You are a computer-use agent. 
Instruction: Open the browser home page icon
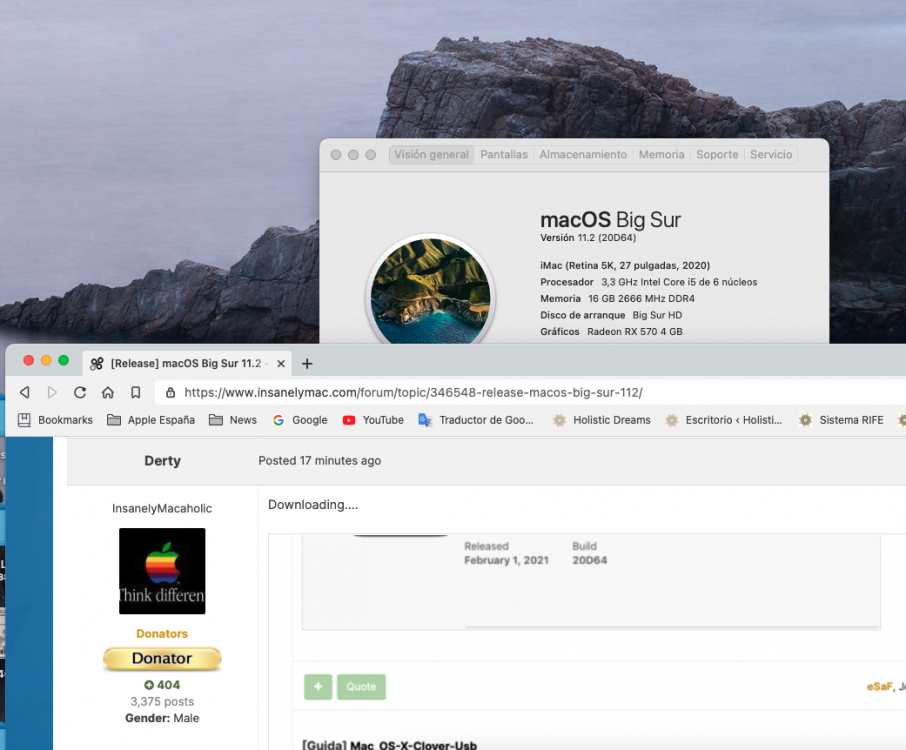pyautogui.click(x=107, y=393)
